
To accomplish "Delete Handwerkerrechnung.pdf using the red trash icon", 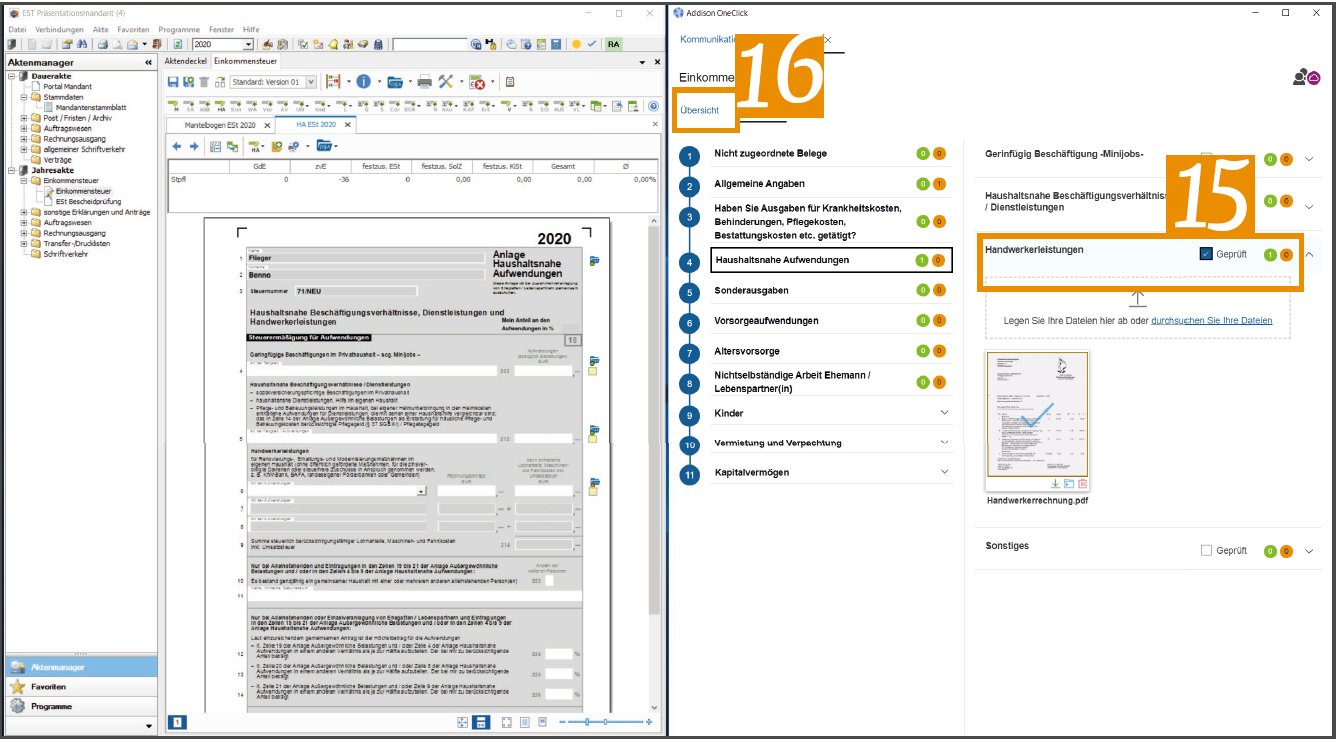I will (x=1082, y=483).
